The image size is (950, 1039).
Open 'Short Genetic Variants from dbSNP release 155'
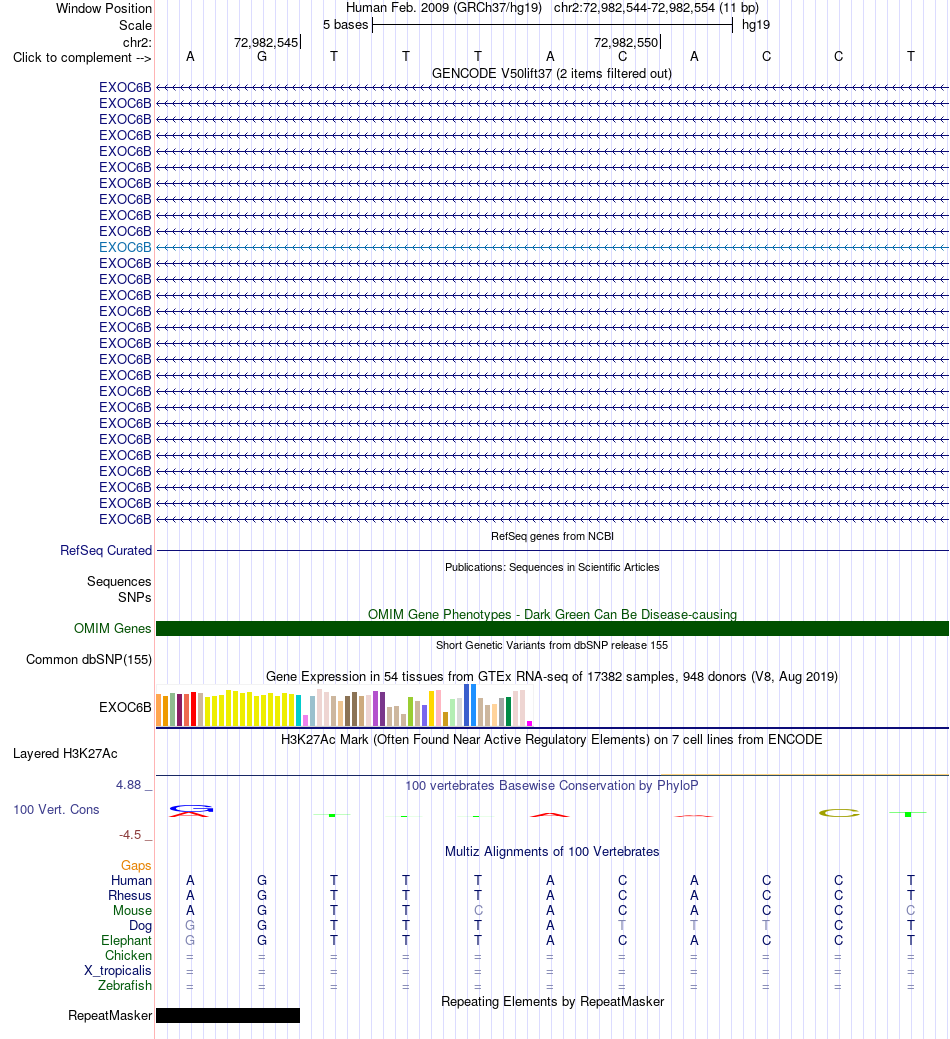[x=552, y=645]
